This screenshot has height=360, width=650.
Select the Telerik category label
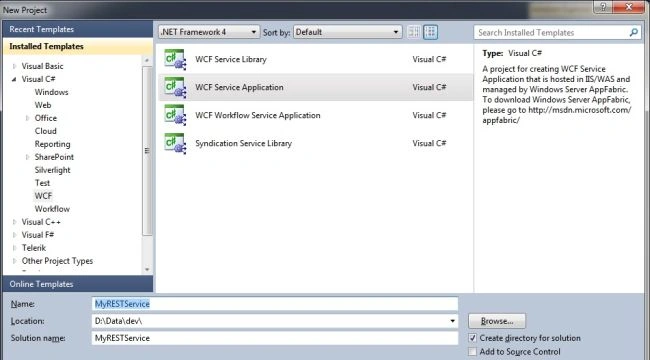click(34, 248)
